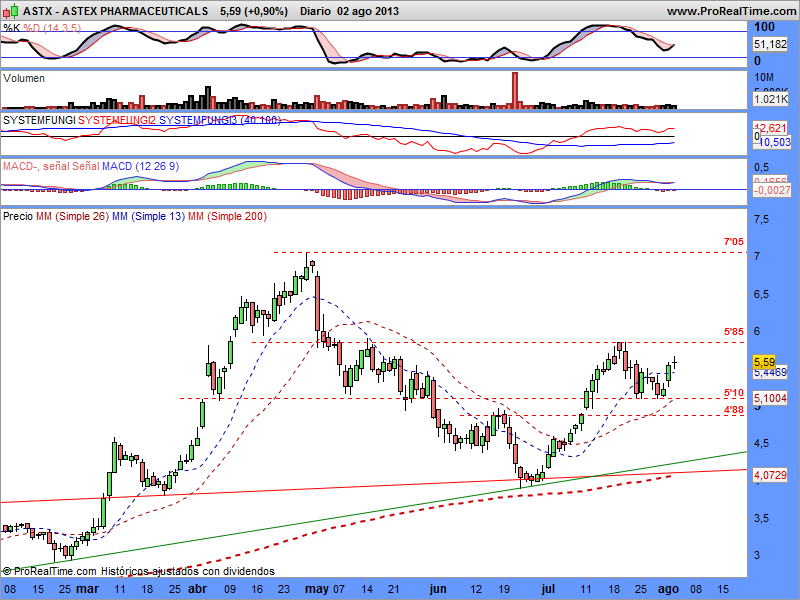The height and width of the screenshot is (600, 800).
Task: Click the 100 level on stochastic scale
Action: click(x=764, y=27)
